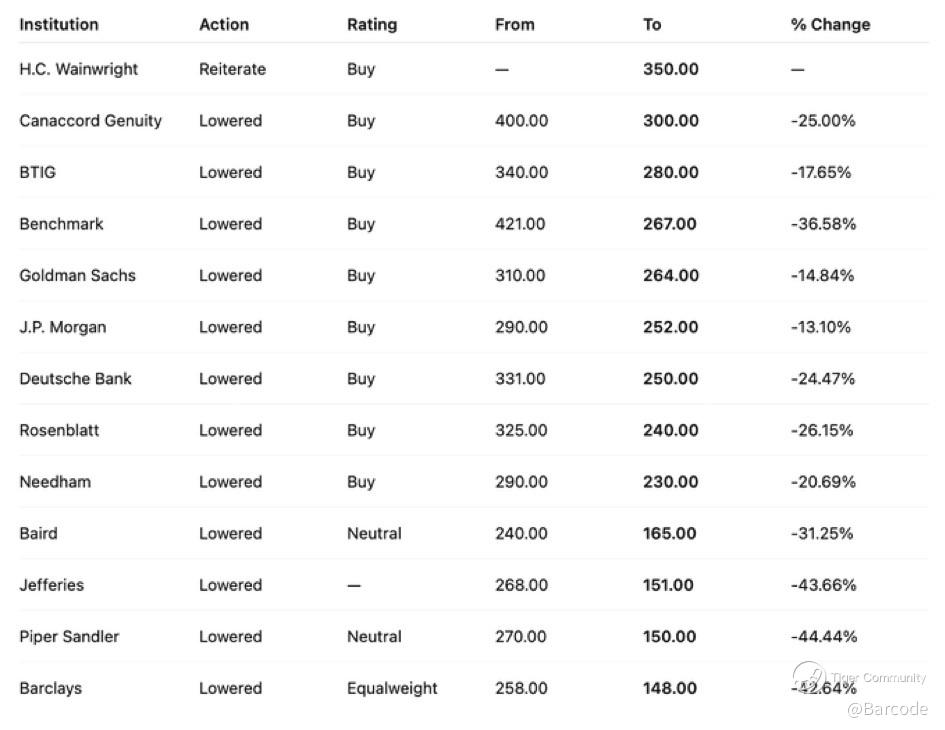
Task: Click the To column header
Action: pyautogui.click(x=652, y=24)
